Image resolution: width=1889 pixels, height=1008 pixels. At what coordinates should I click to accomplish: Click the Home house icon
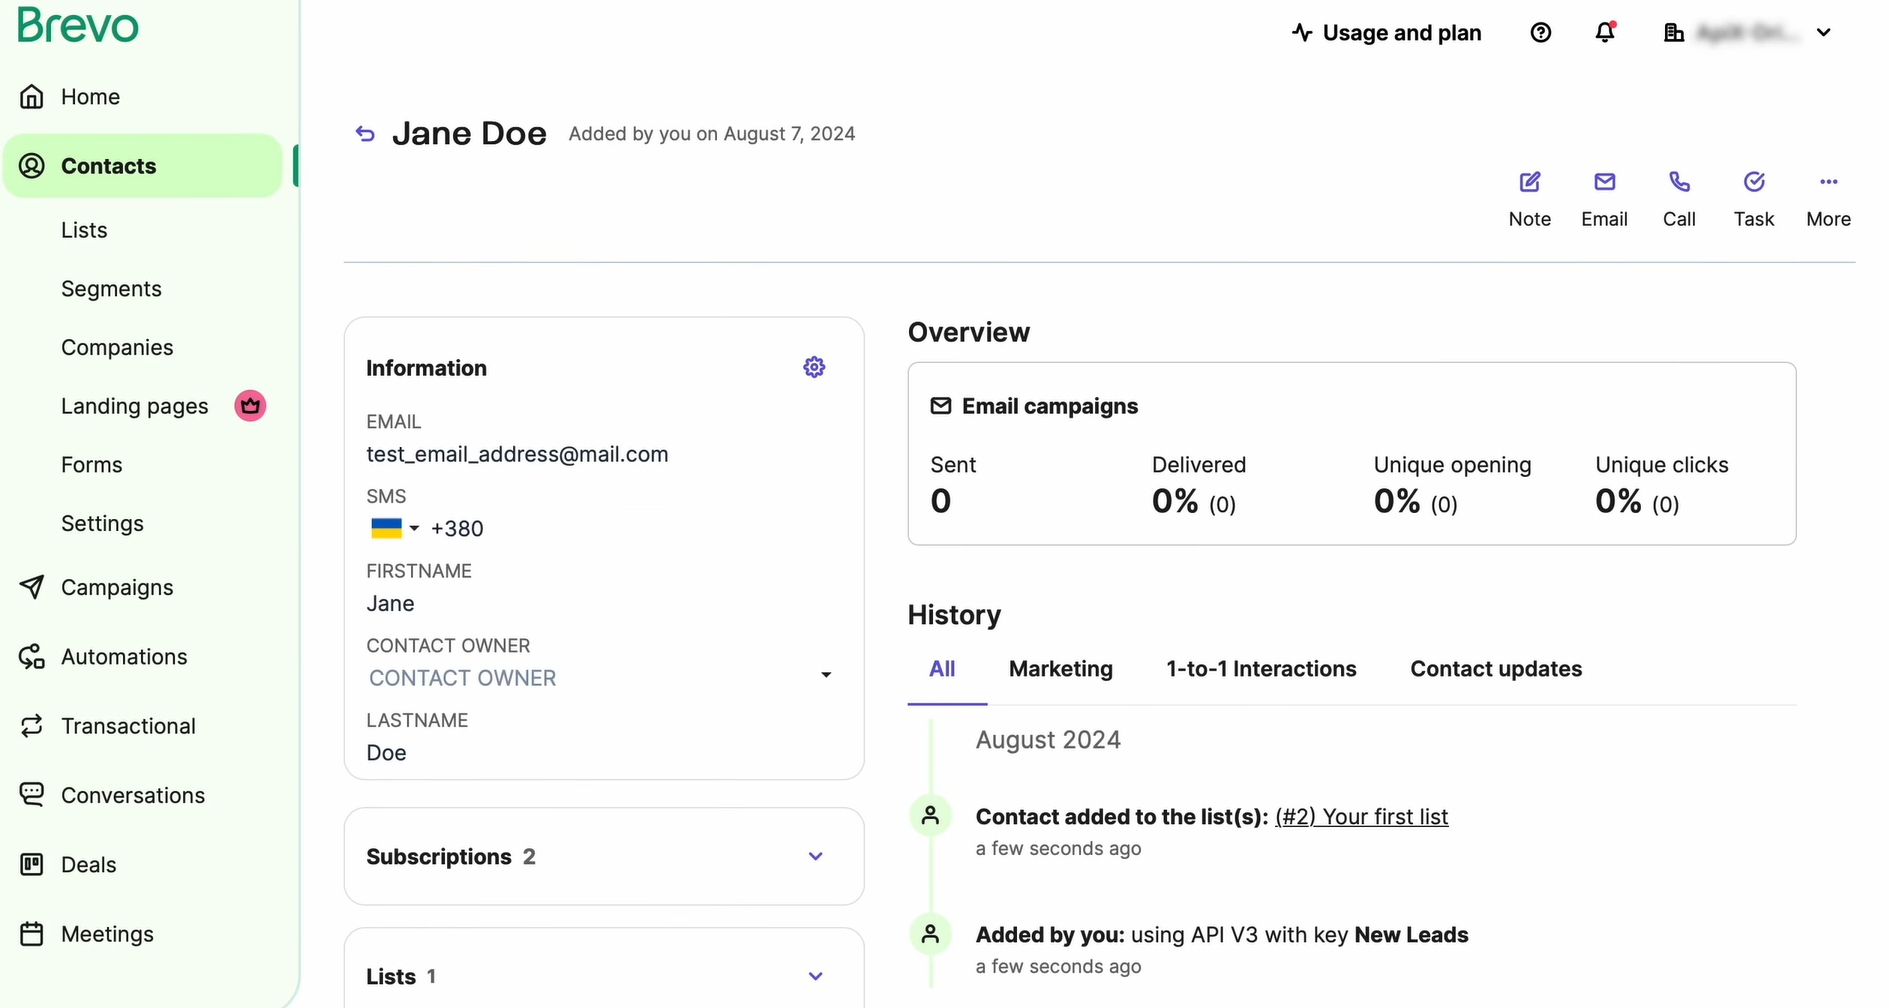32,97
